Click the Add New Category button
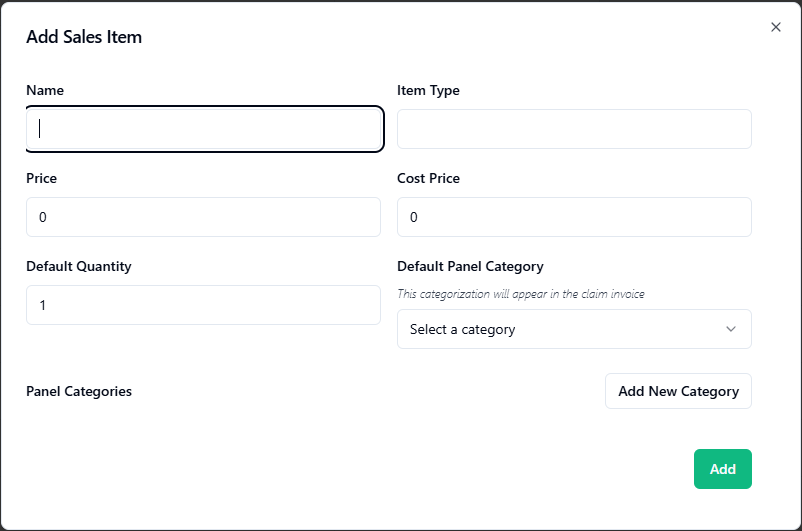 coord(678,391)
